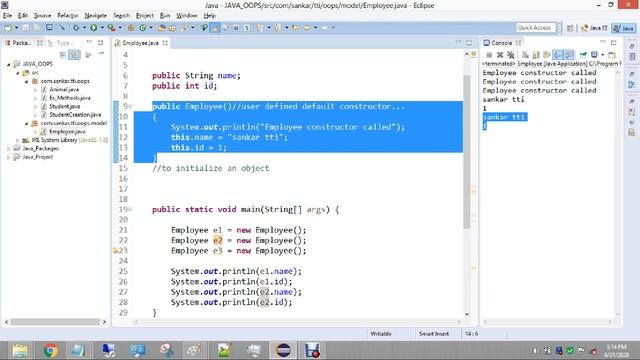Collapse the com.sankar.tti.oops package
Image resolution: width=640 pixels, height=360 pixels.
(x=27, y=81)
